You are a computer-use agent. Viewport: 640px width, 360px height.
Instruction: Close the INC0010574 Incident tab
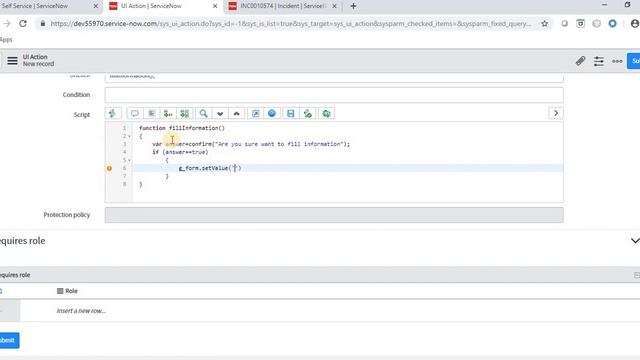pos(334,6)
